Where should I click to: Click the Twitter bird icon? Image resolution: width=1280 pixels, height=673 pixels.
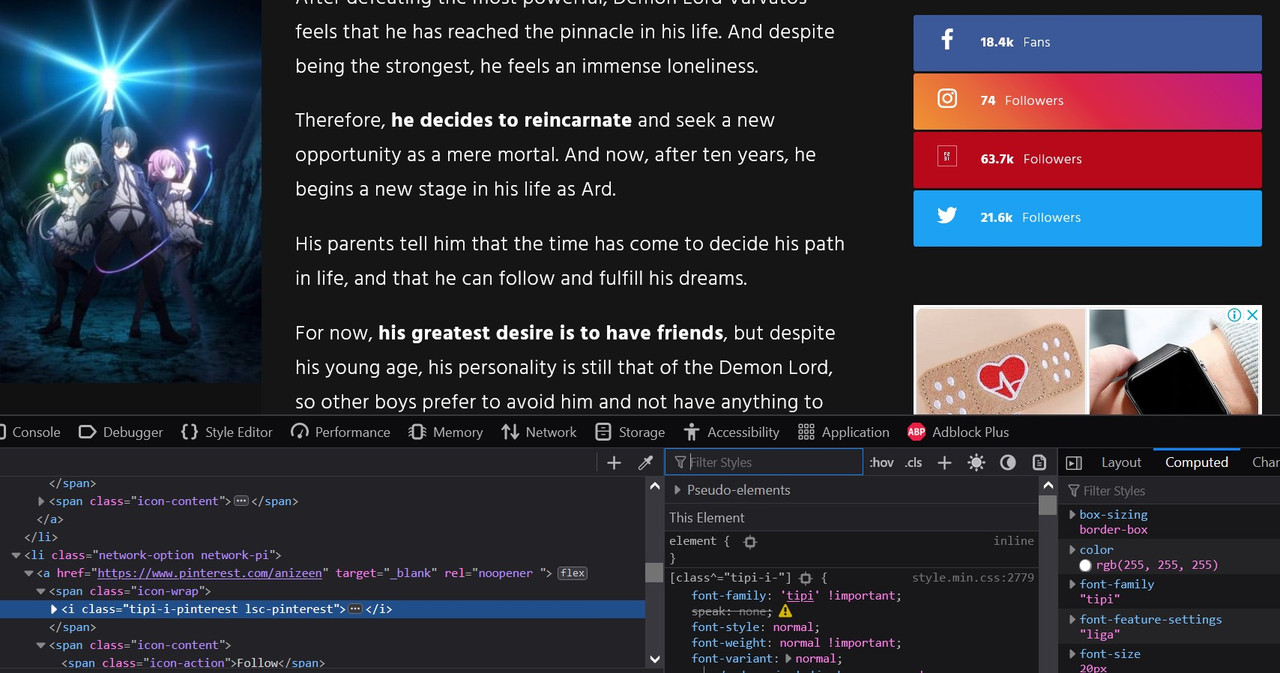(947, 216)
